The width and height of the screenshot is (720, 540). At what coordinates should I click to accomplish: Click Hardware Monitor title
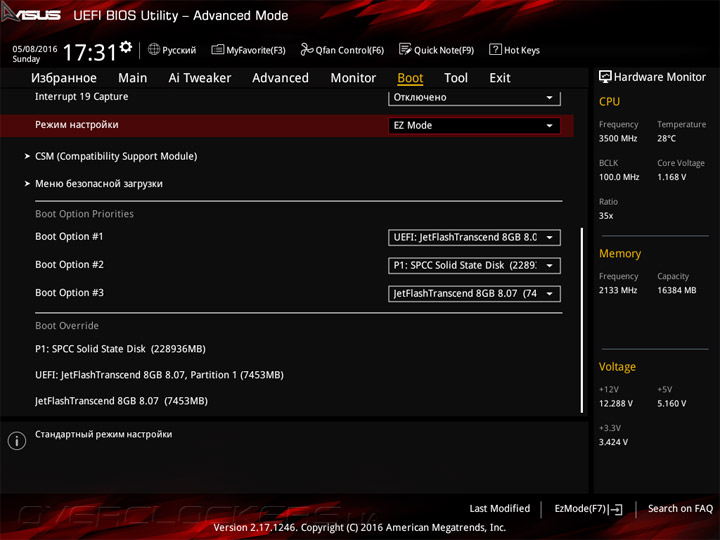(659, 77)
